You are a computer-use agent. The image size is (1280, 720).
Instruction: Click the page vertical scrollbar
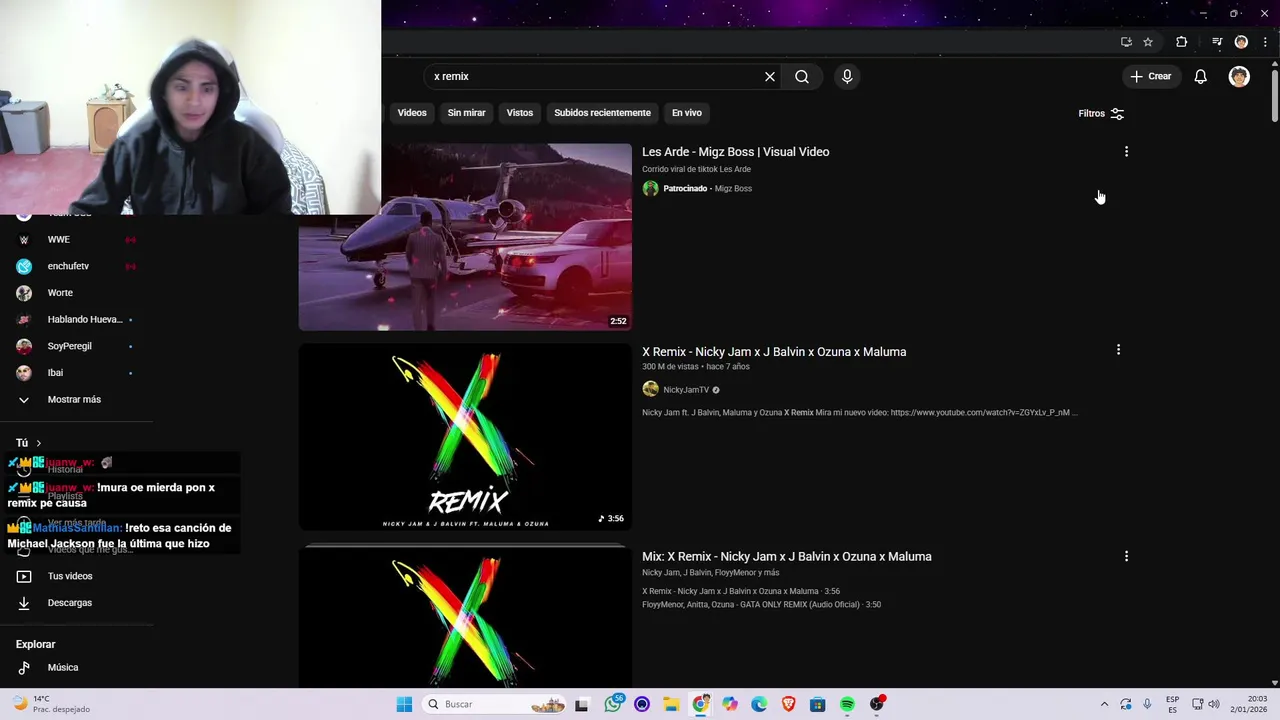point(1274,97)
